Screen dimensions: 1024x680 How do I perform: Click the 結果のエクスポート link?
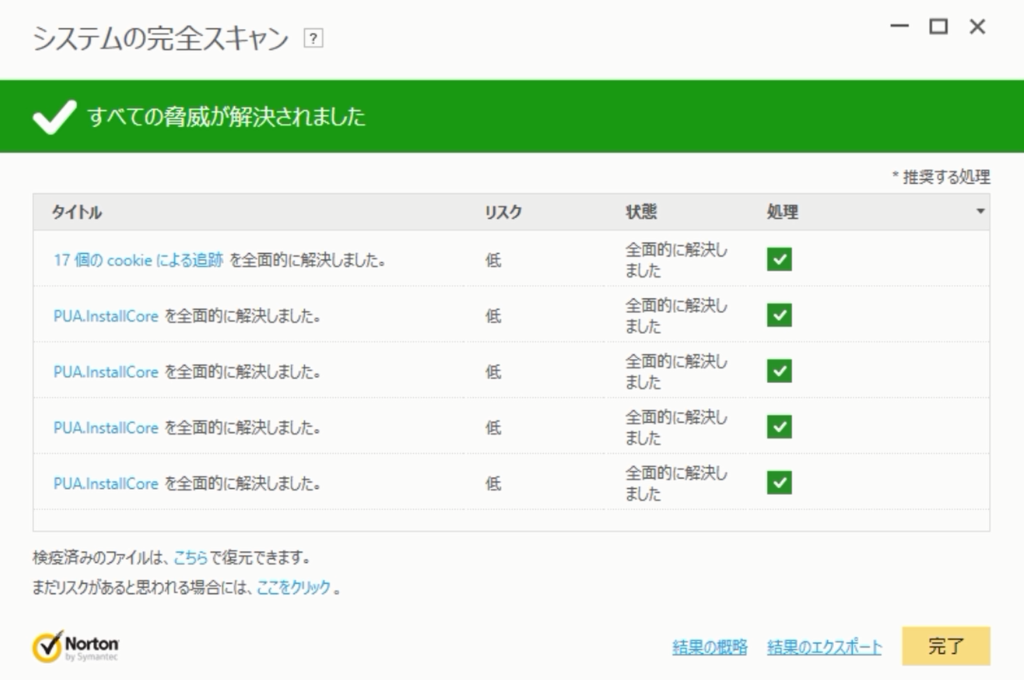(824, 647)
